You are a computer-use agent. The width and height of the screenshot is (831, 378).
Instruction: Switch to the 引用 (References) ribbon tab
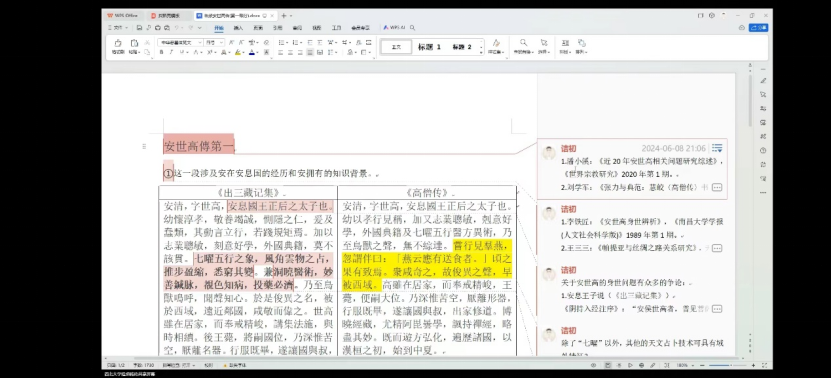click(278, 28)
